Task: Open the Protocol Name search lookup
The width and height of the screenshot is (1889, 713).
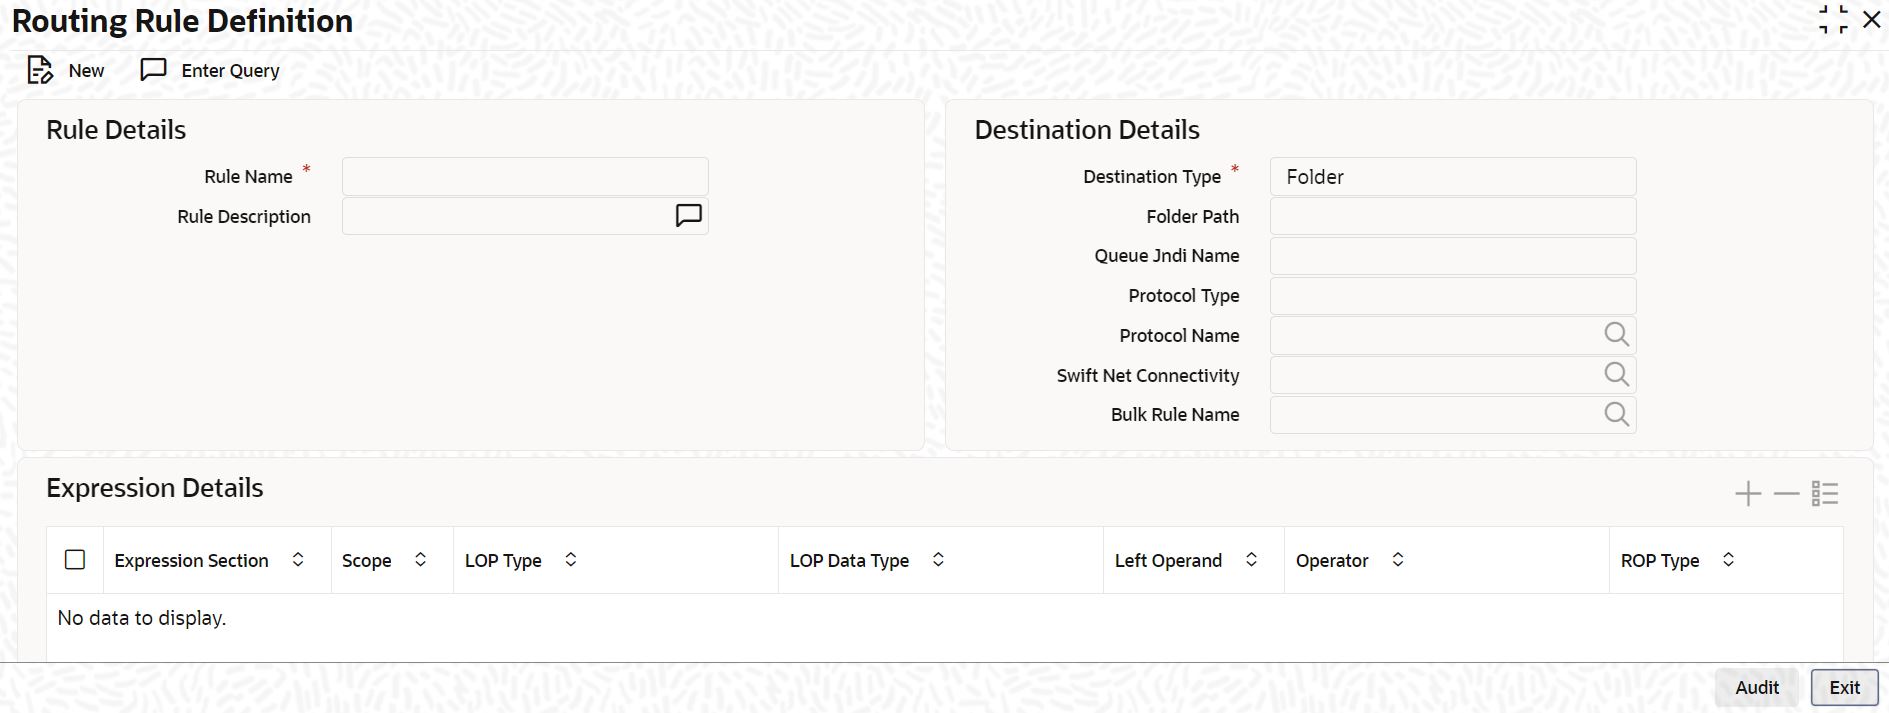Action: coord(1616,335)
